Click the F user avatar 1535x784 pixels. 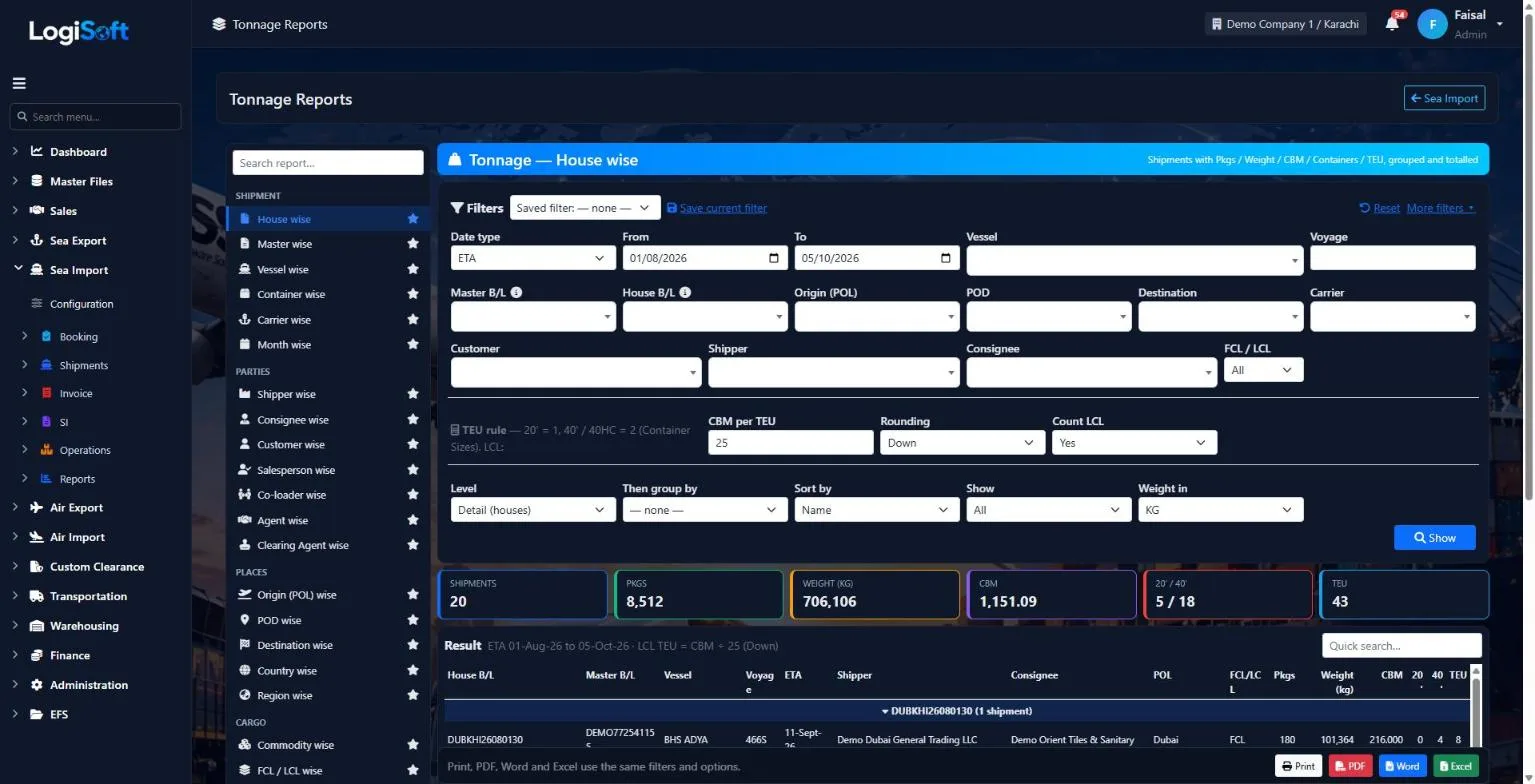coord(1432,24)
